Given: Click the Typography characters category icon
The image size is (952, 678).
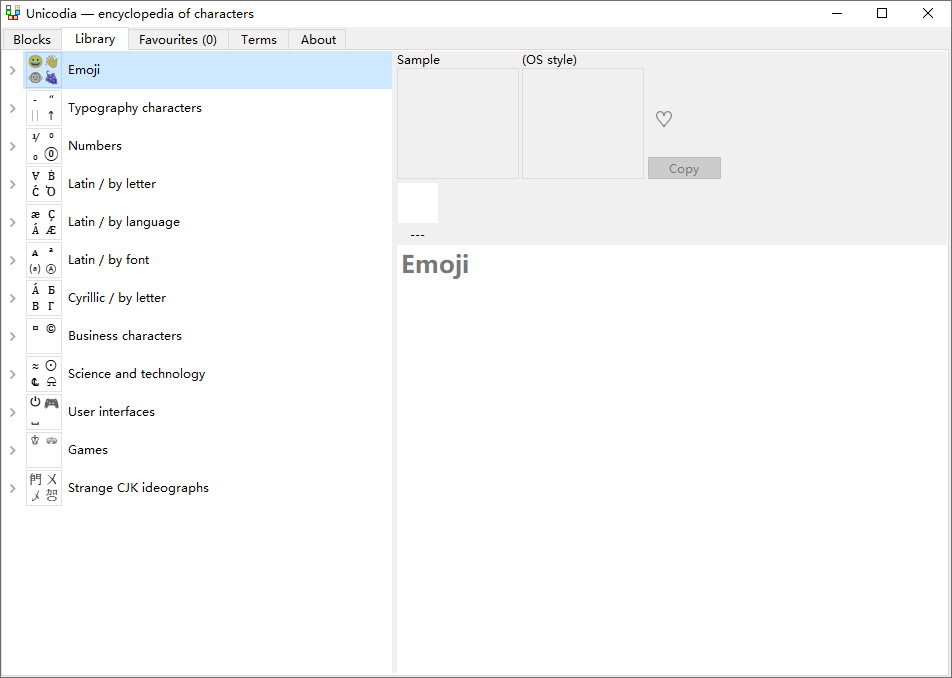Looking at the screenshot, I should [x=43, y=108].
